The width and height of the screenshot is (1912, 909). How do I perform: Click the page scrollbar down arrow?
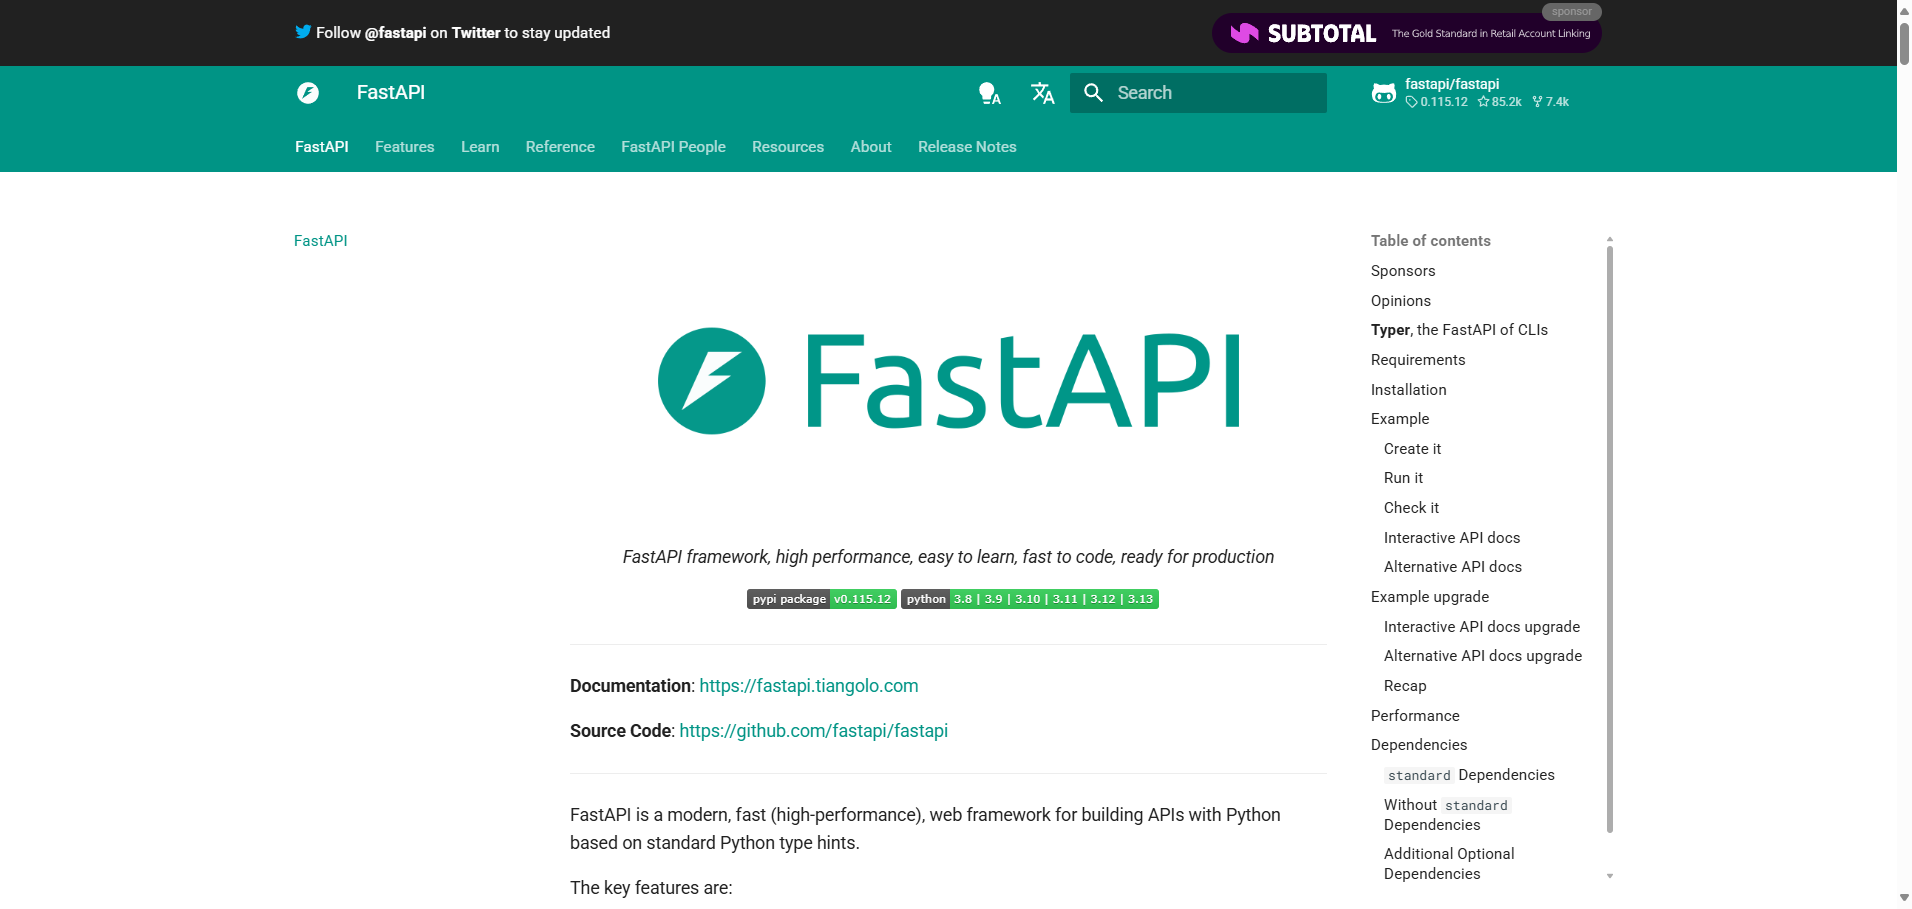[1904, 898]
